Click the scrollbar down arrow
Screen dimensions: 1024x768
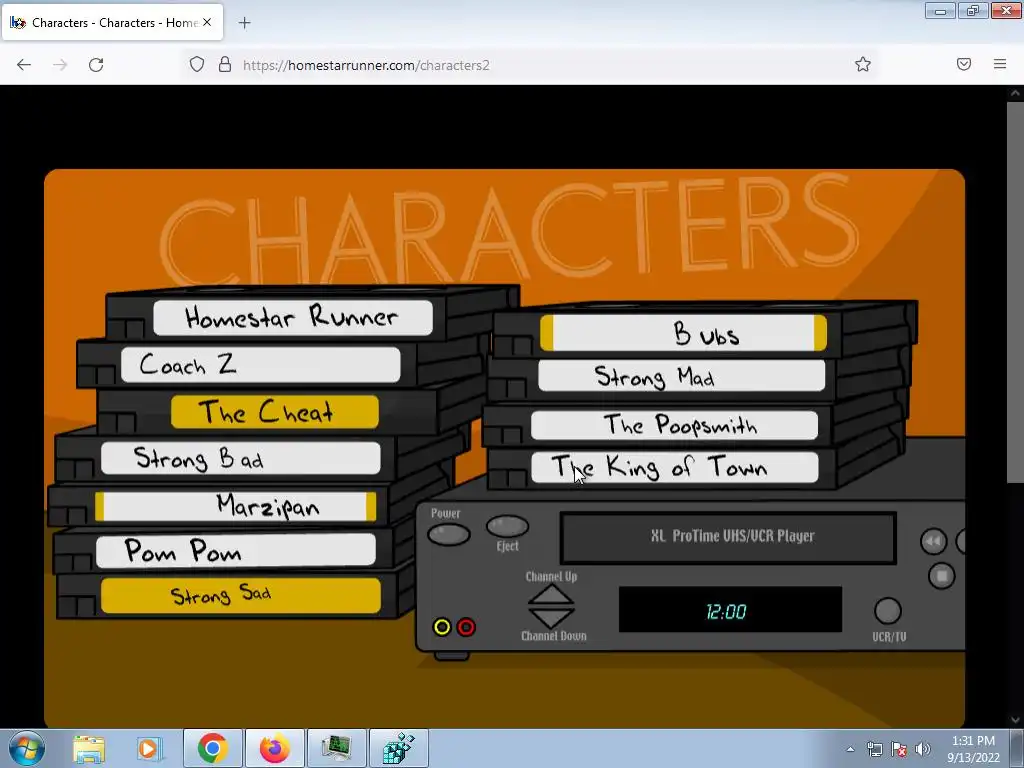(1015, 720)
